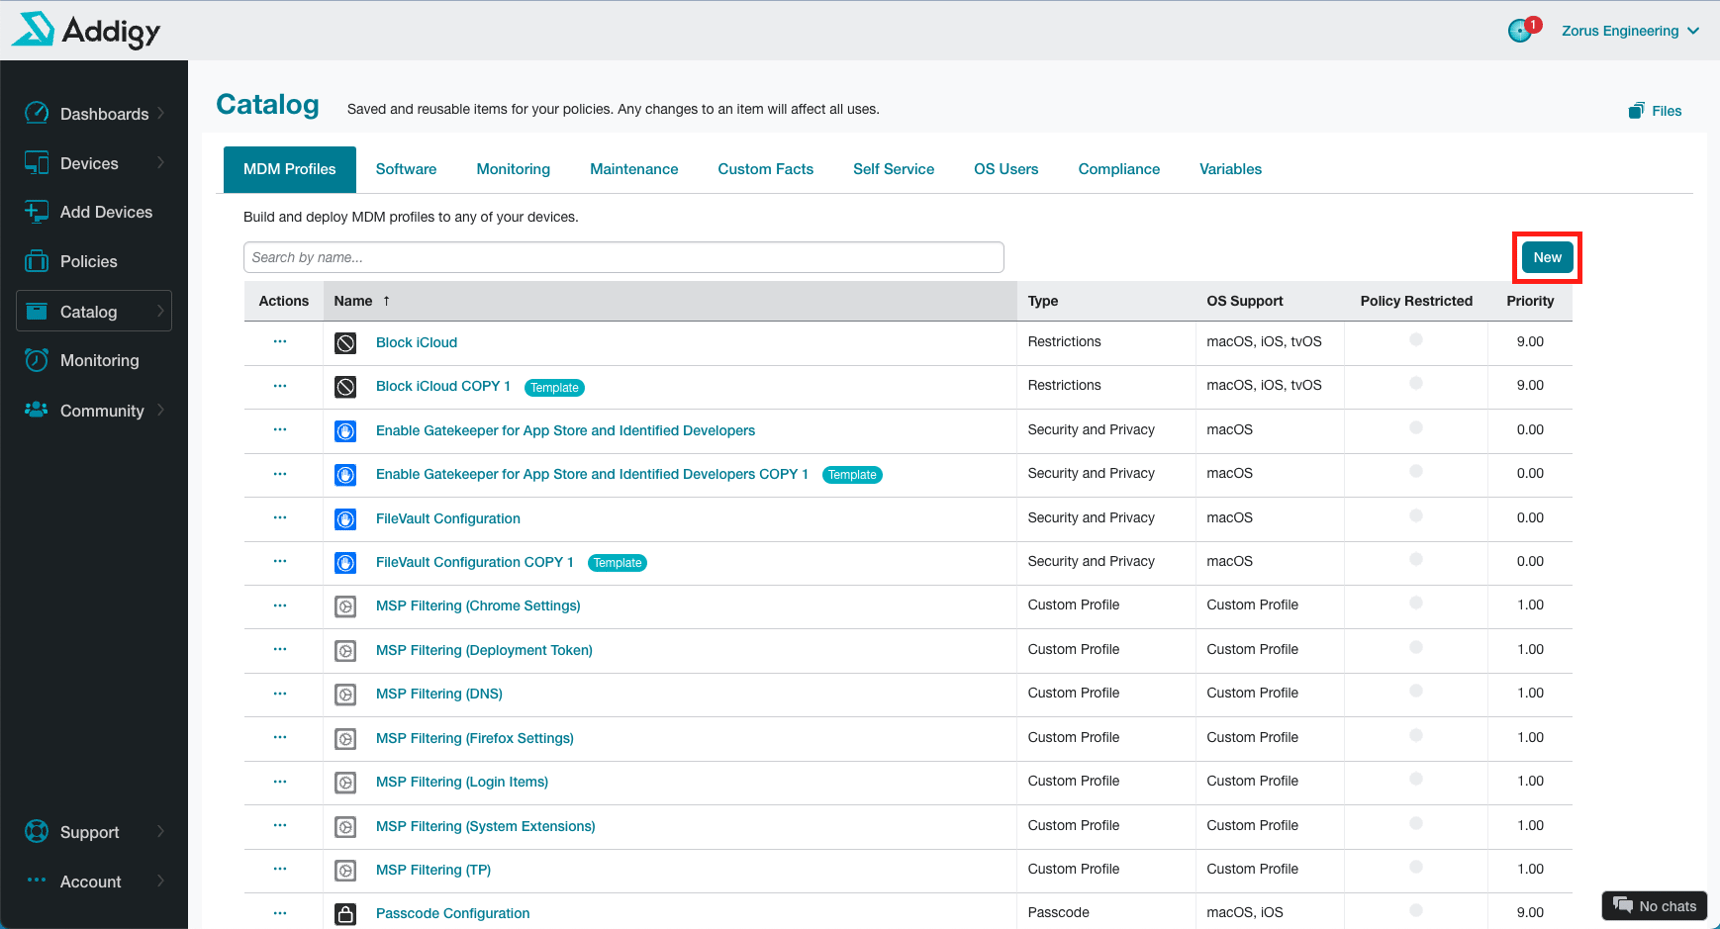Screen dimensions: 1720x929
Task: Click the Add Devices sidebar icon
Action: coord(36,211)
